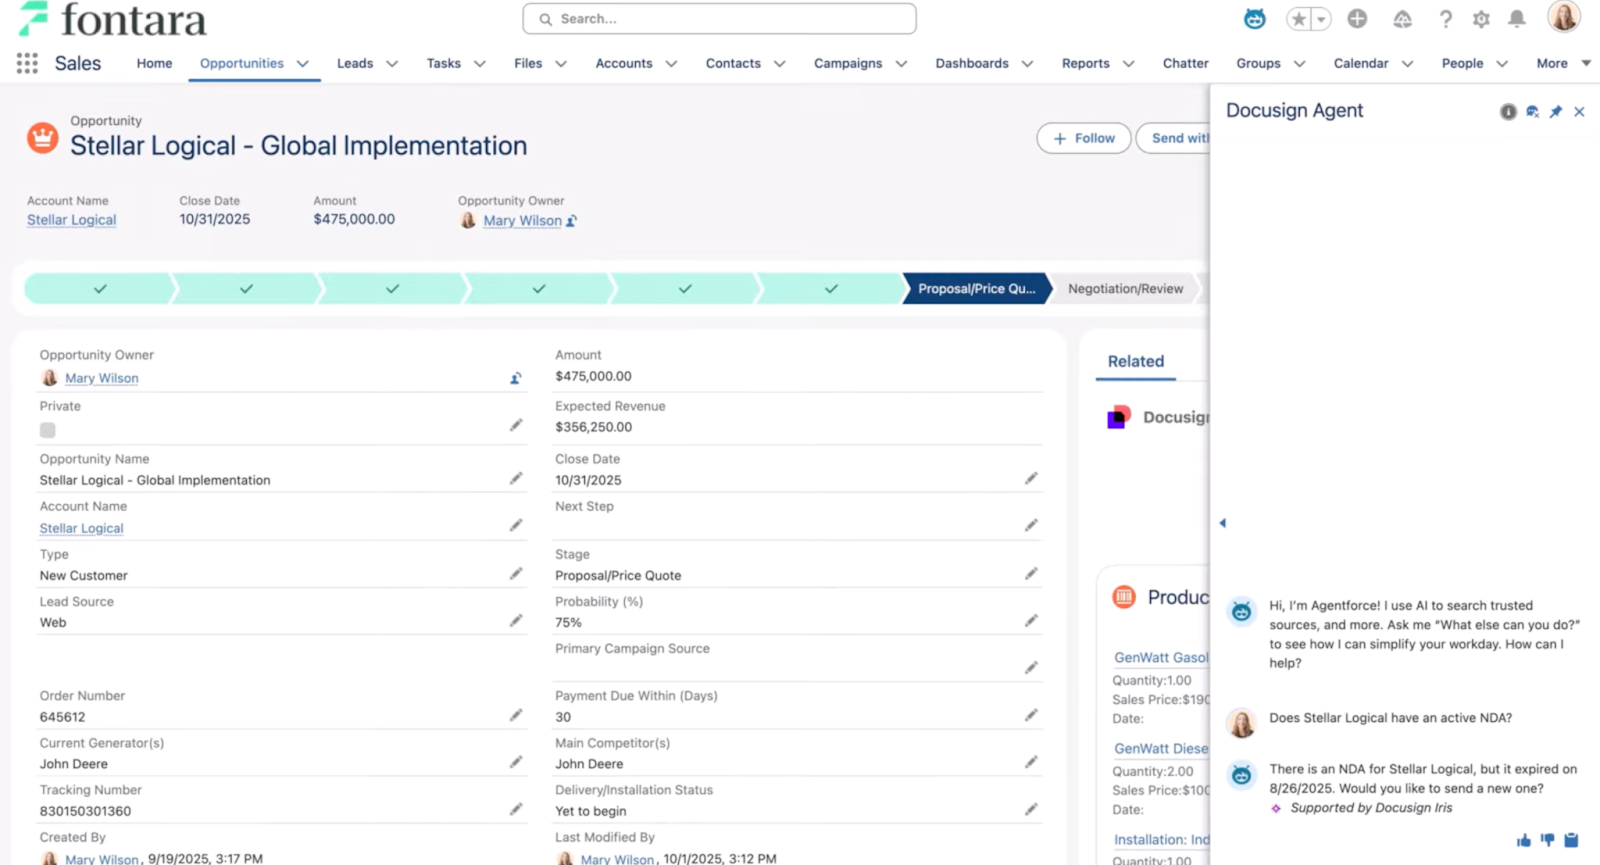The height and width of the screenshot is (865, 1600).
Task: Go to the Chatter tab
Action: 1185,64
